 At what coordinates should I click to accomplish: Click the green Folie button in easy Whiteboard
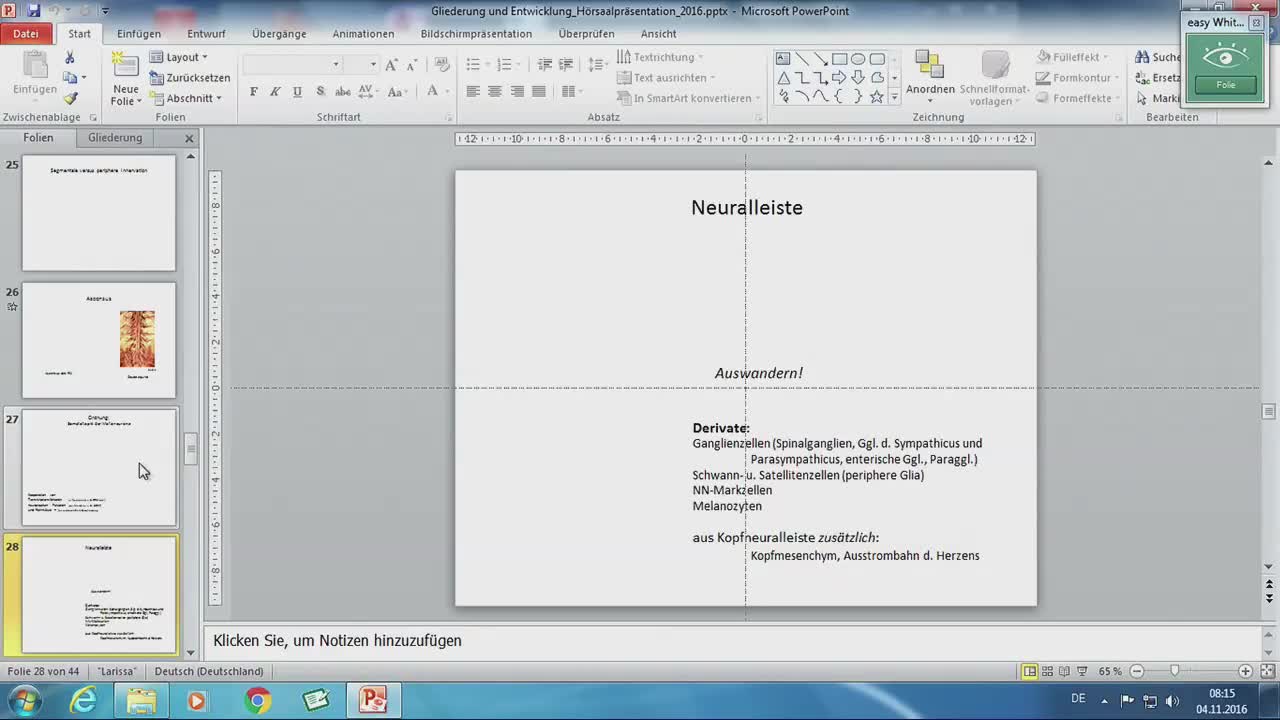coord(1225,85)
